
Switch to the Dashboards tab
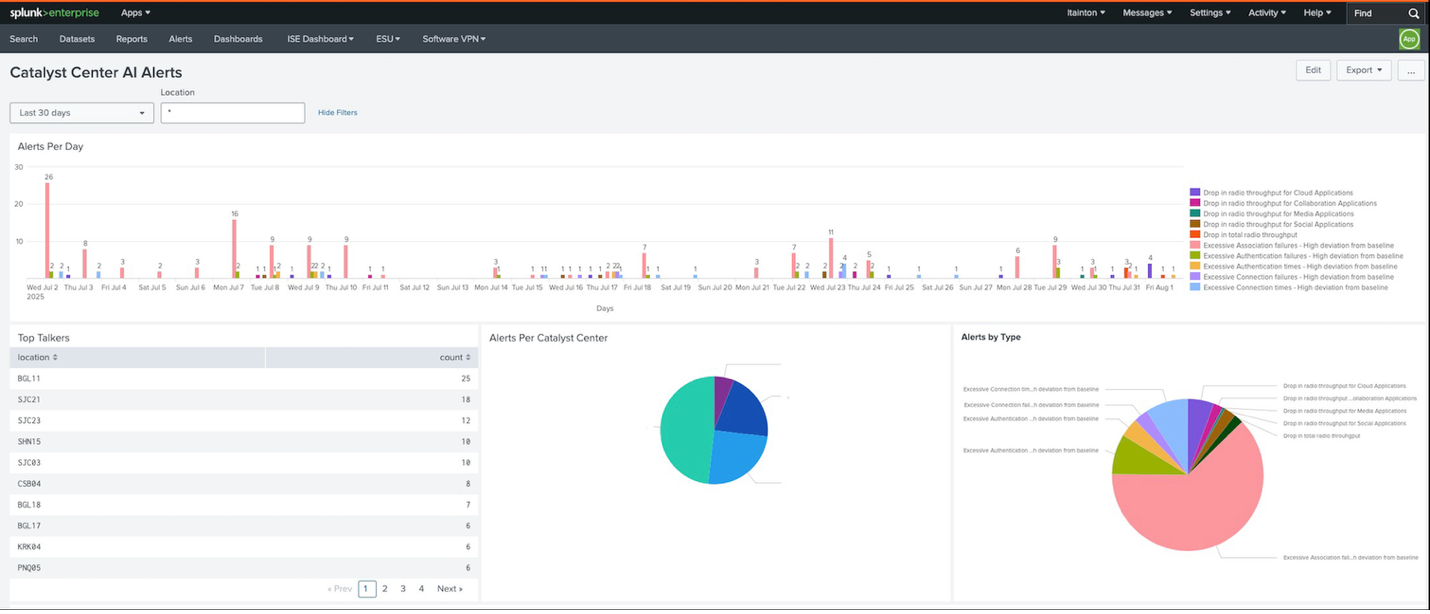coord(237,39)
